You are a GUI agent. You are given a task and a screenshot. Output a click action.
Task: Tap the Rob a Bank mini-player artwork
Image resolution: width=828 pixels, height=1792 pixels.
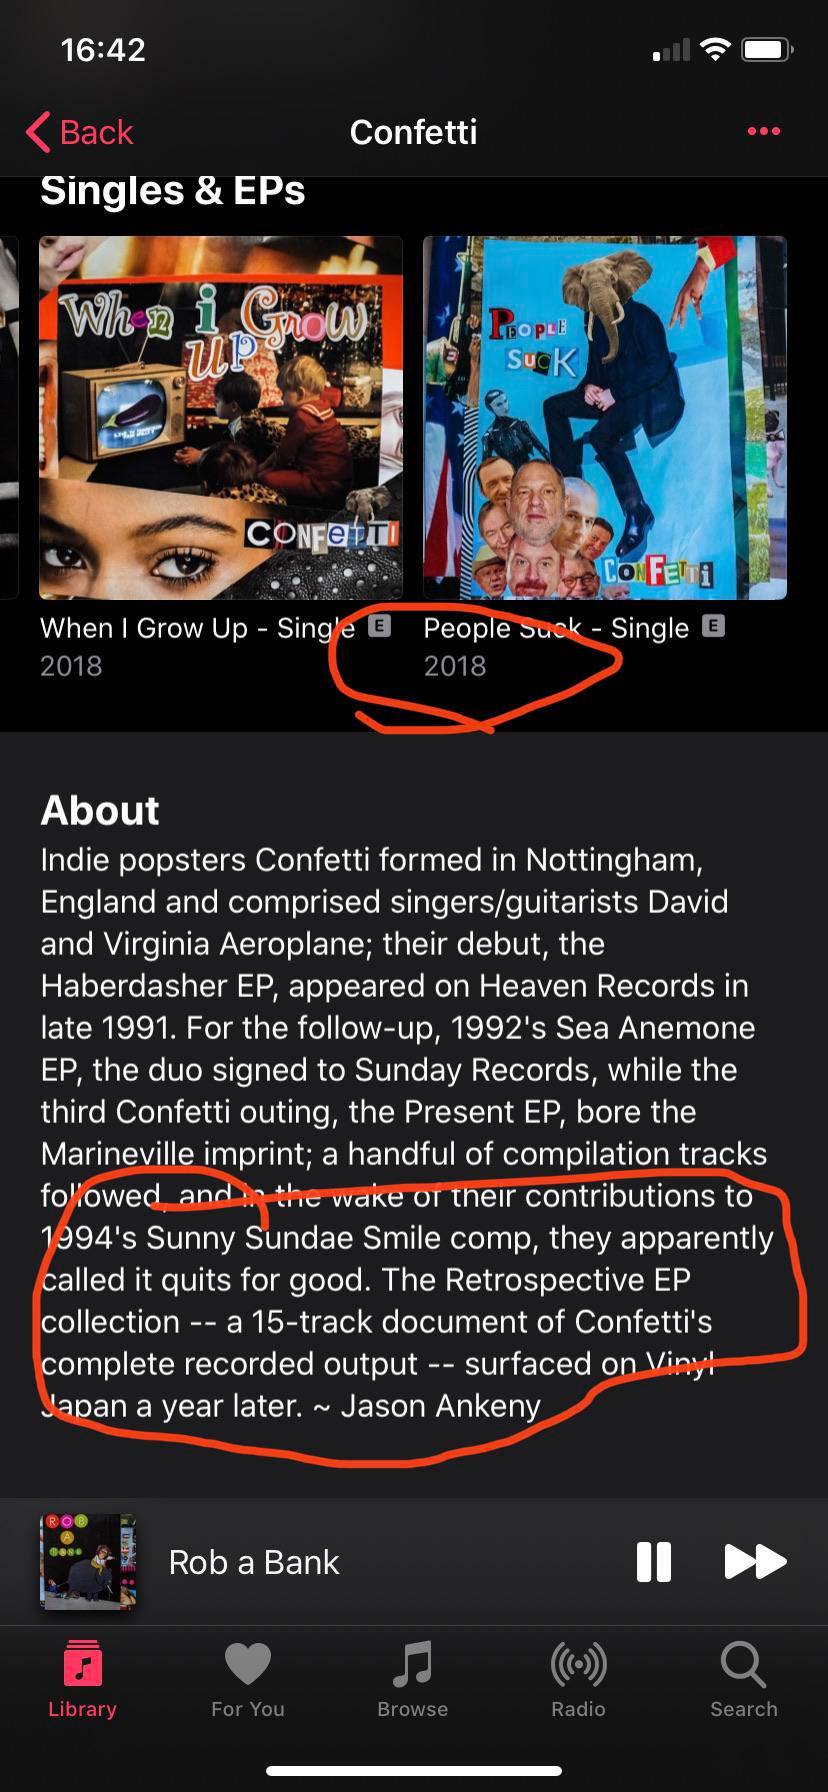pos(87,1561)
